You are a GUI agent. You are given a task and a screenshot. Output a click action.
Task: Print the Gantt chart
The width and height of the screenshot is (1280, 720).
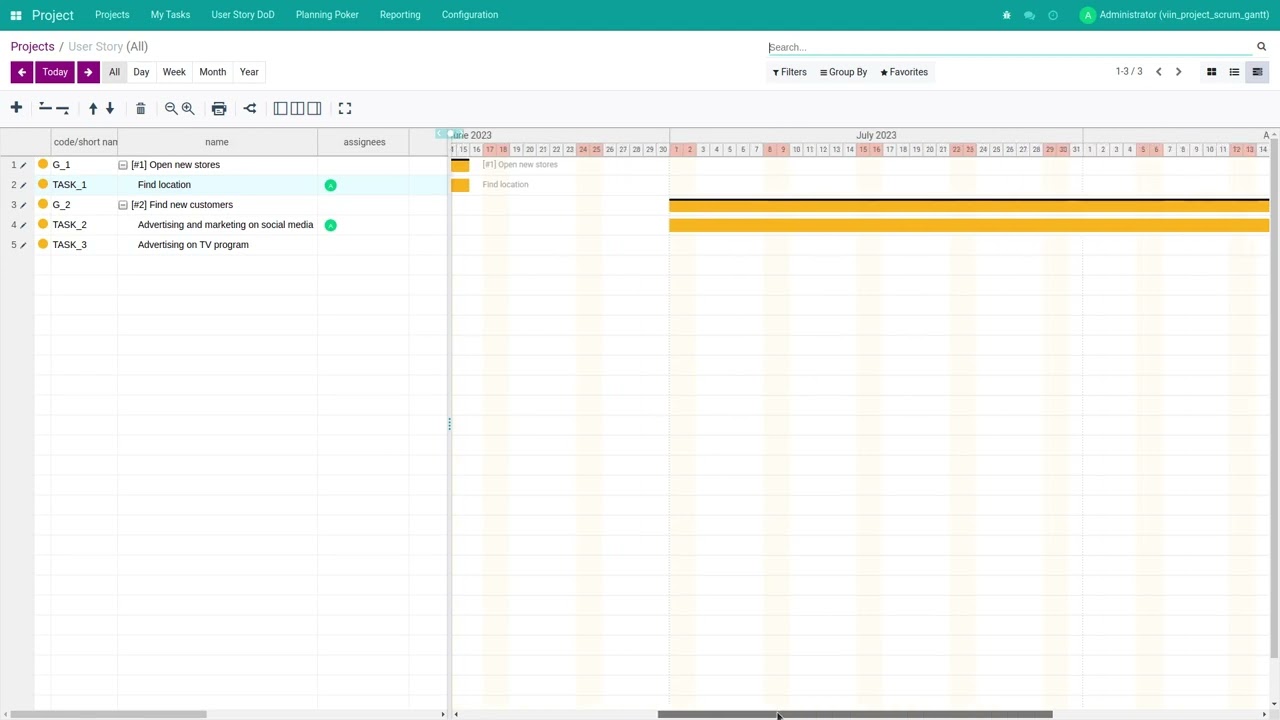point(219,108)
